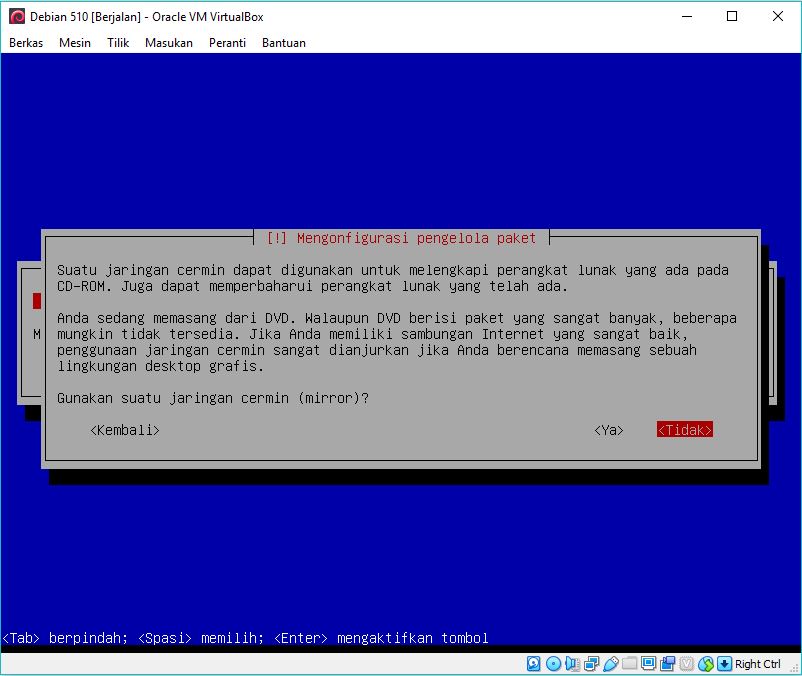Click the mouse integration status icon
802x676 pixels.
pyautogui.click(x=706, y=664)
